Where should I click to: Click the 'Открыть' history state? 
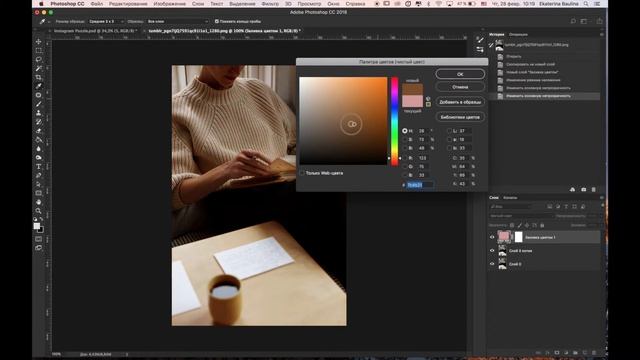click(513, 56)
